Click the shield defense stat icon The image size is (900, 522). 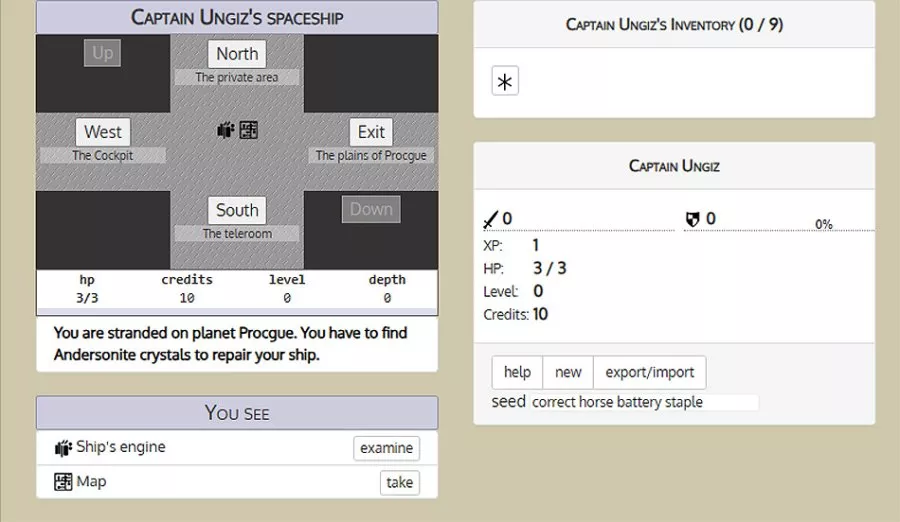coord(692,219)
